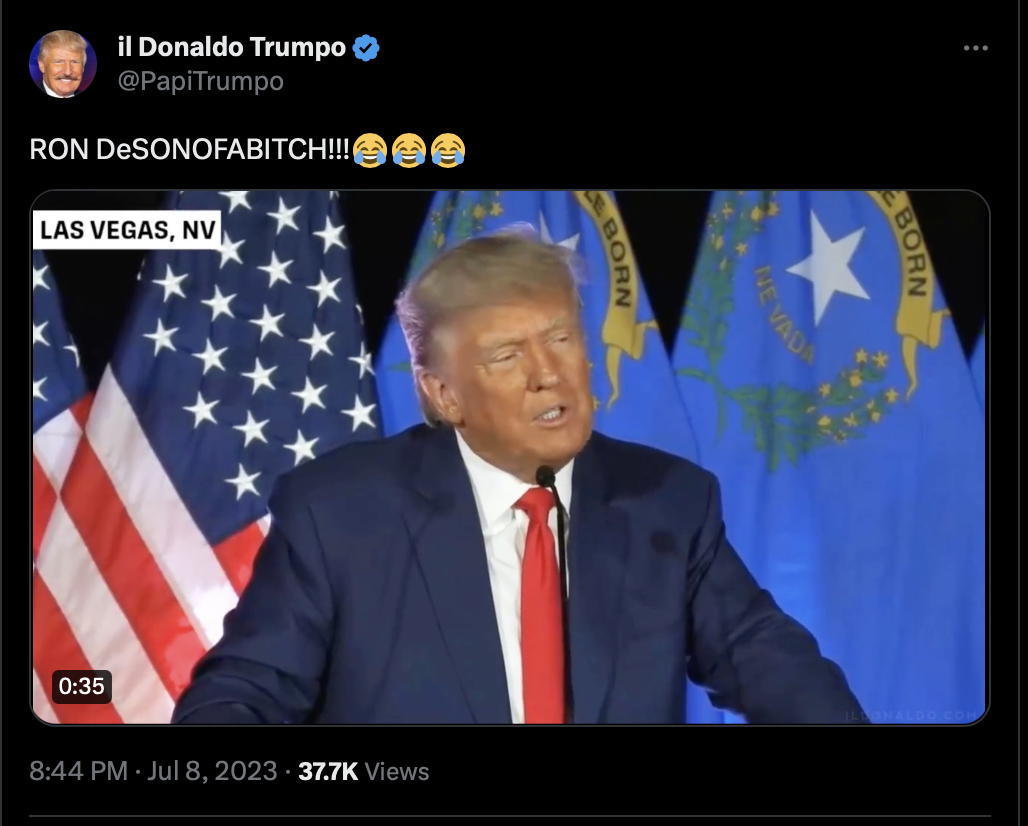Click the RON DeSONOFABITCH!!! tweet text
Image resolution: width=1028 pixels, height=826 pixels.
coord(189,149)
